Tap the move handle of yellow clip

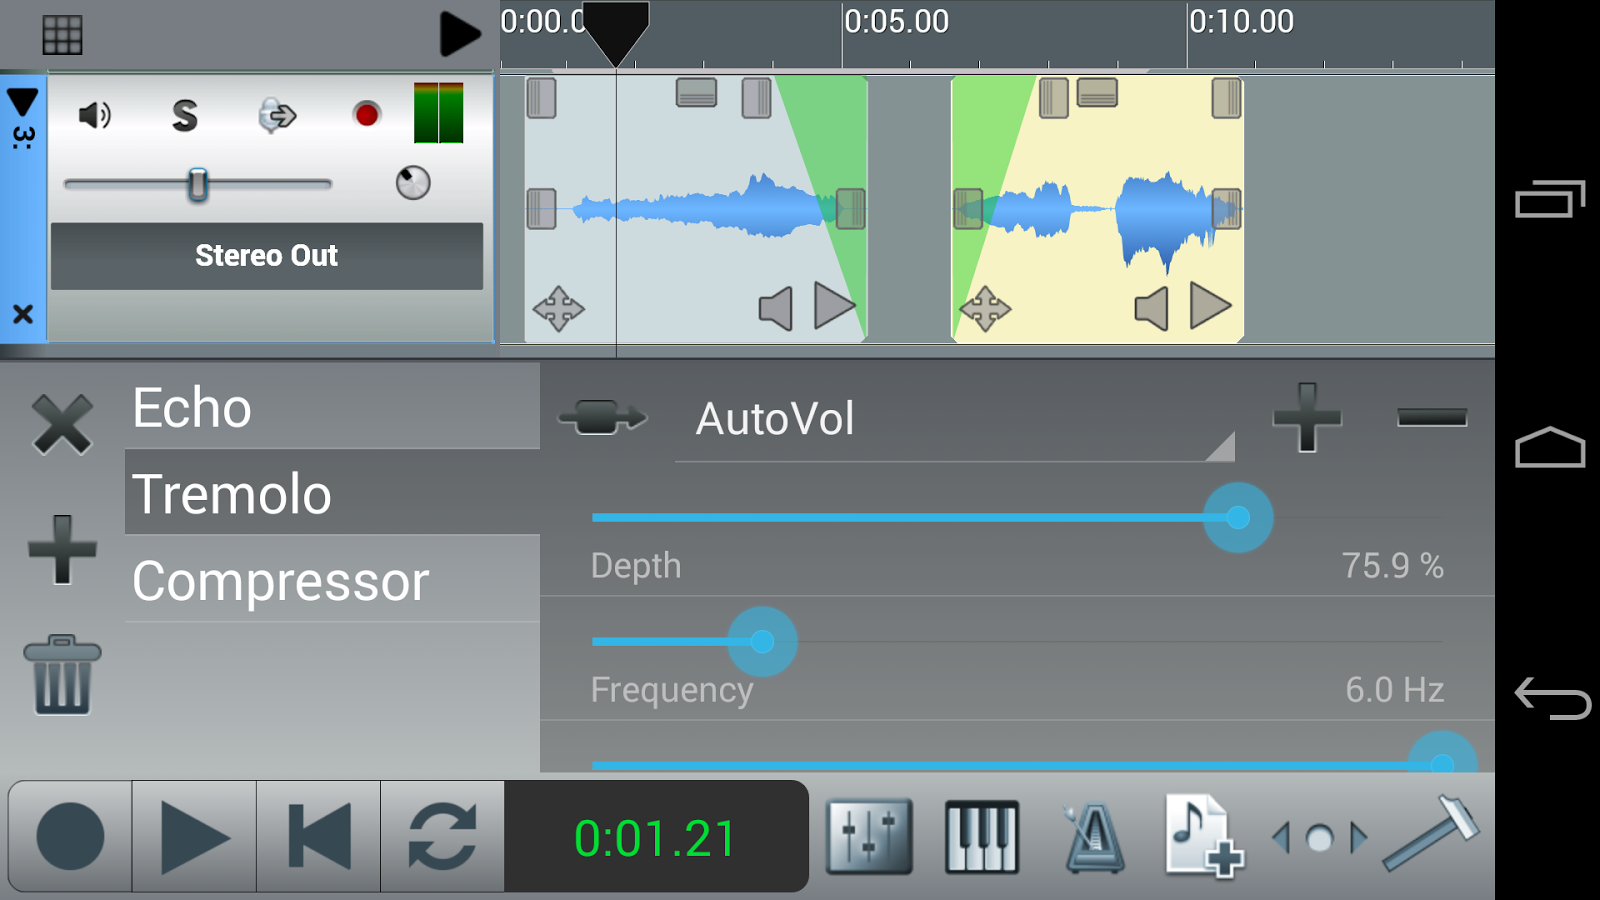[985, 309]
